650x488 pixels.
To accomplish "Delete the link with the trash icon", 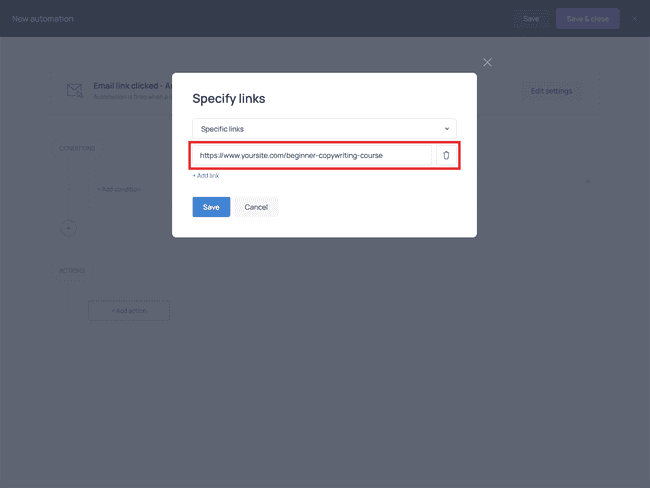I will [446, 155].
